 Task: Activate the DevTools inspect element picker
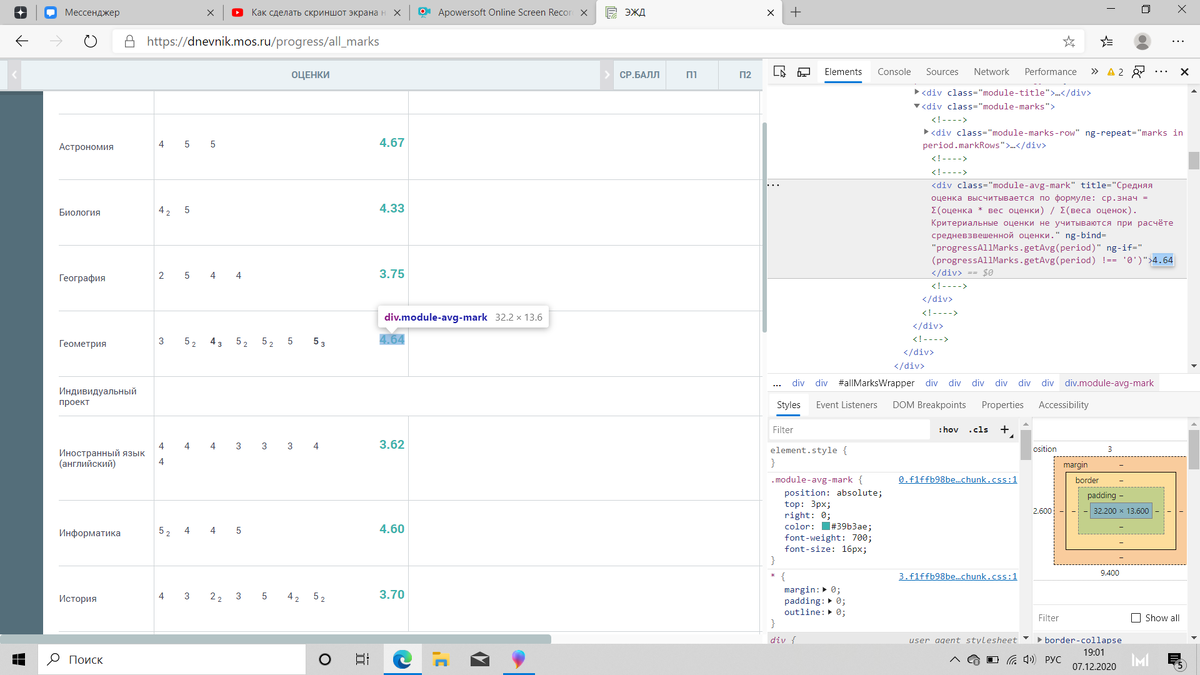(x=781, y=72)
